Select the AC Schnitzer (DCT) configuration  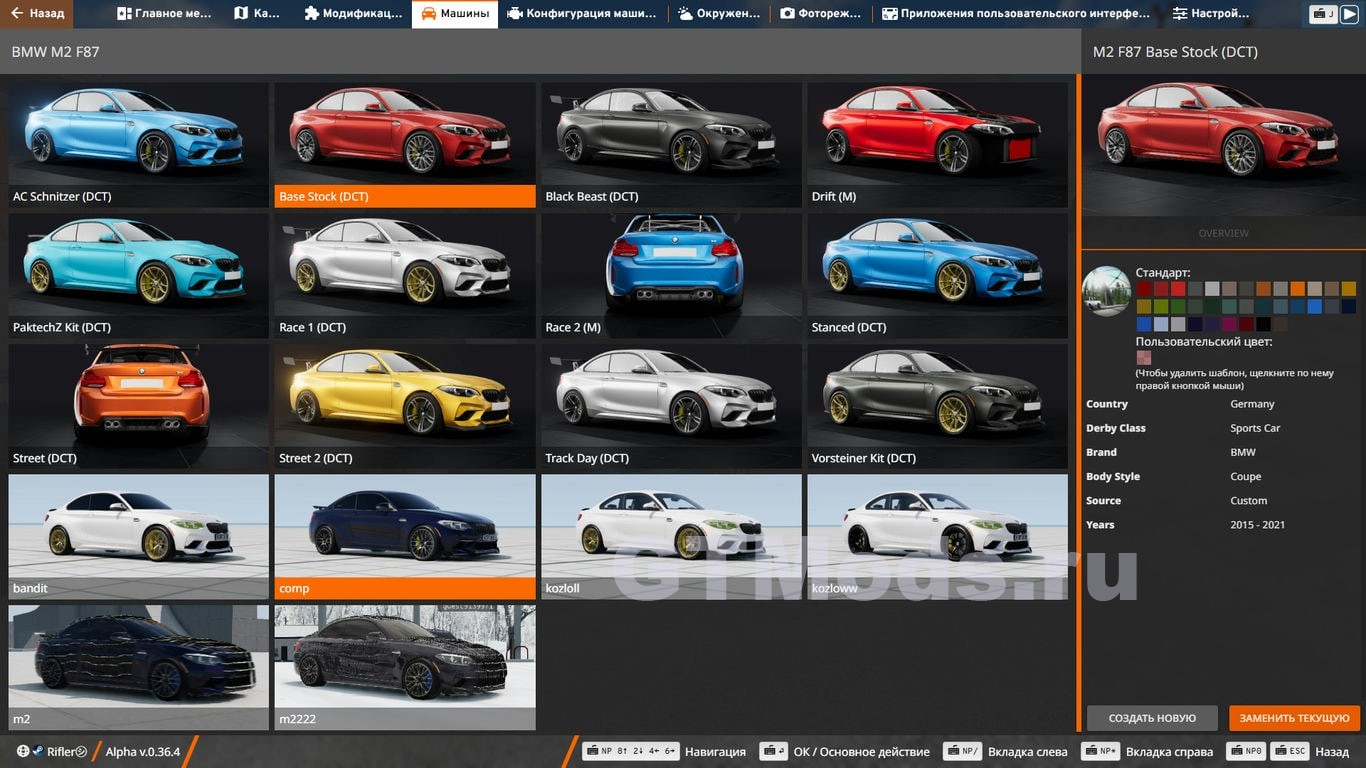point(138,145)
